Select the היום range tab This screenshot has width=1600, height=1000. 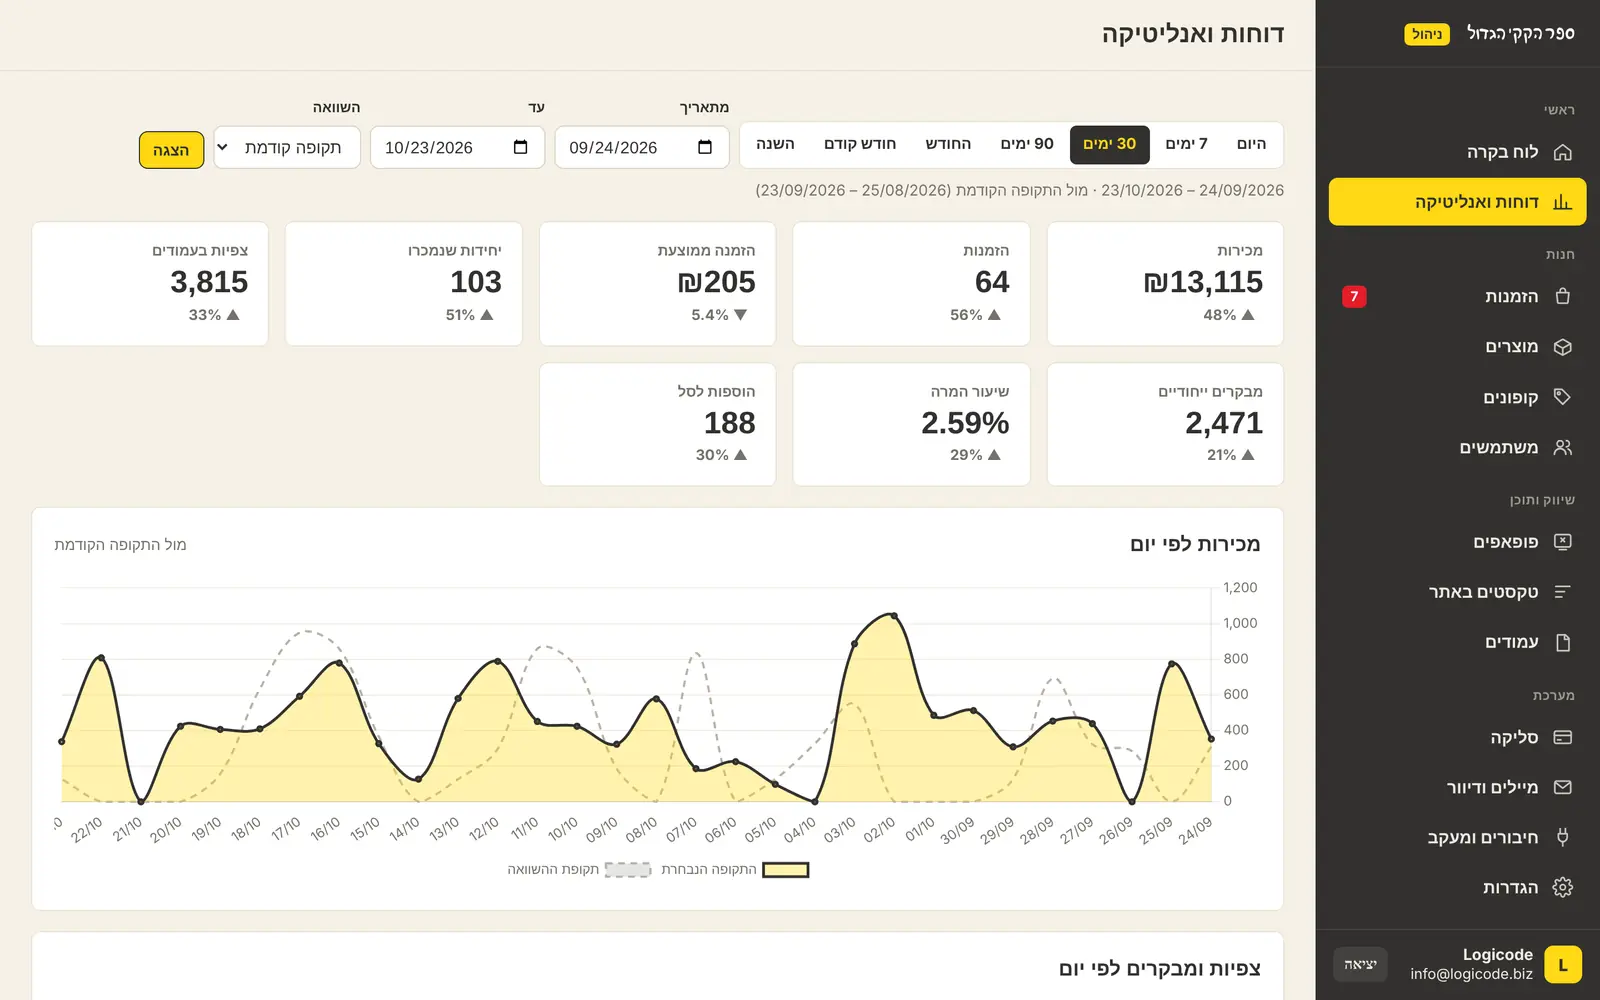[1251, 144]
